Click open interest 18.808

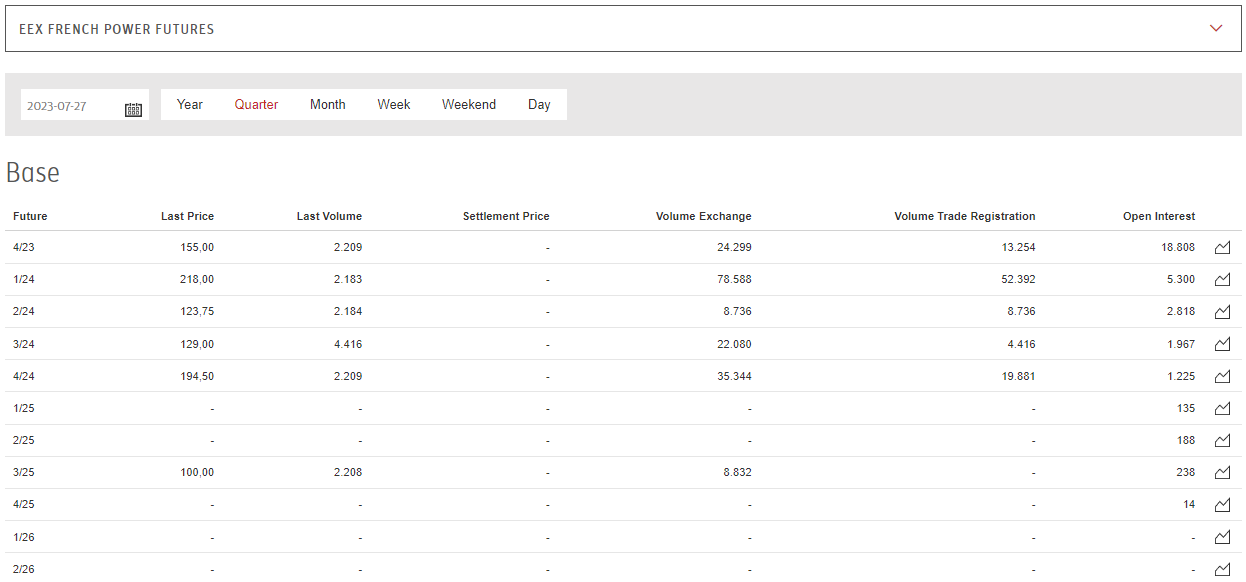1178,247
